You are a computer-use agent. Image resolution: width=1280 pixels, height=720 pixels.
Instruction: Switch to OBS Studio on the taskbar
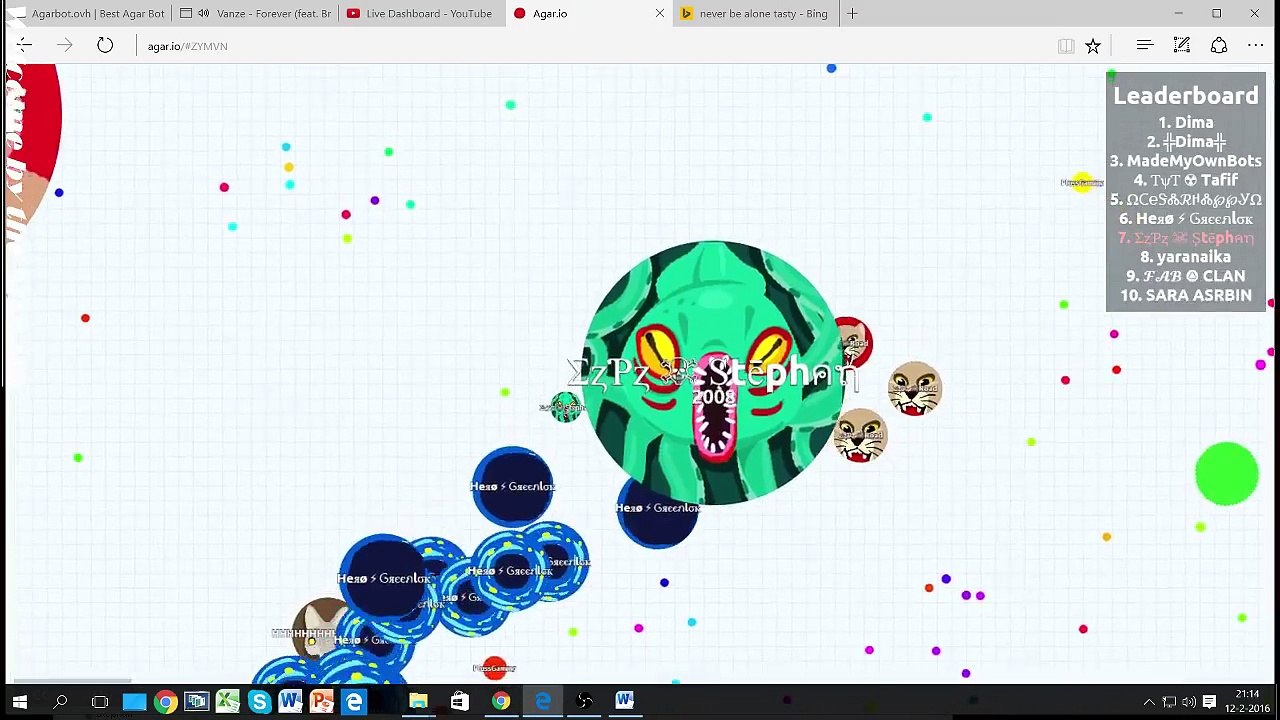584,702
